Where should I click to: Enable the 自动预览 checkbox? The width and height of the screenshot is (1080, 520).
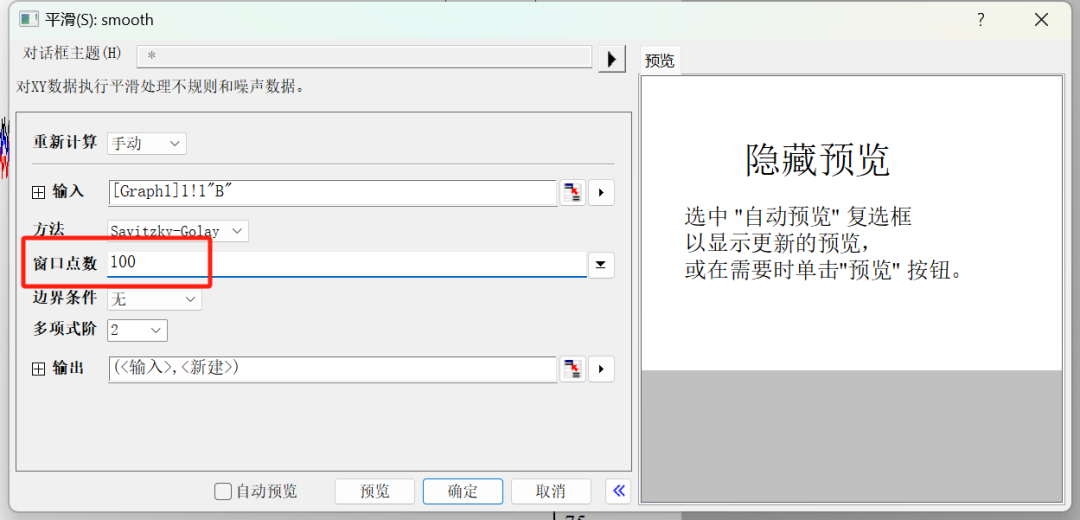pyautogui.click(x=222, y=491)
